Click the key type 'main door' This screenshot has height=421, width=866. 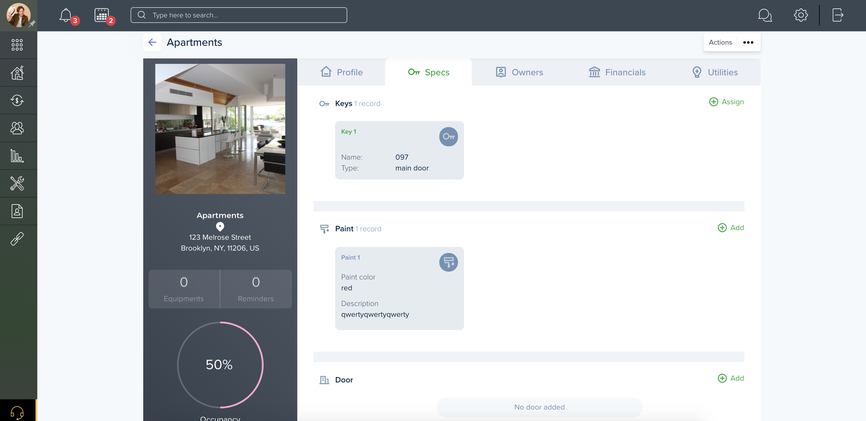click(412, 168)
